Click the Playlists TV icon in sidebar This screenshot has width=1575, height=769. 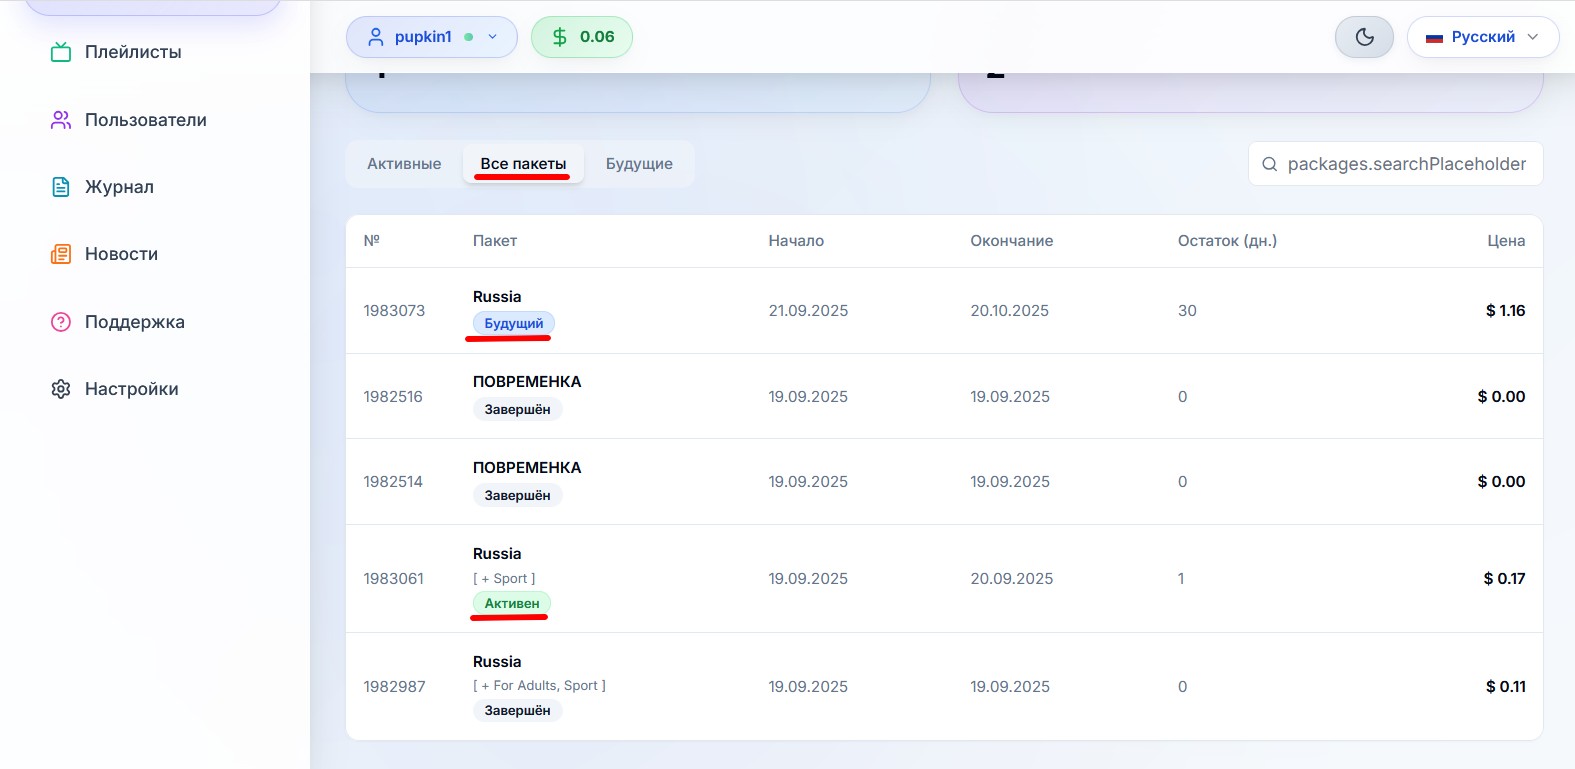[61, 52]
